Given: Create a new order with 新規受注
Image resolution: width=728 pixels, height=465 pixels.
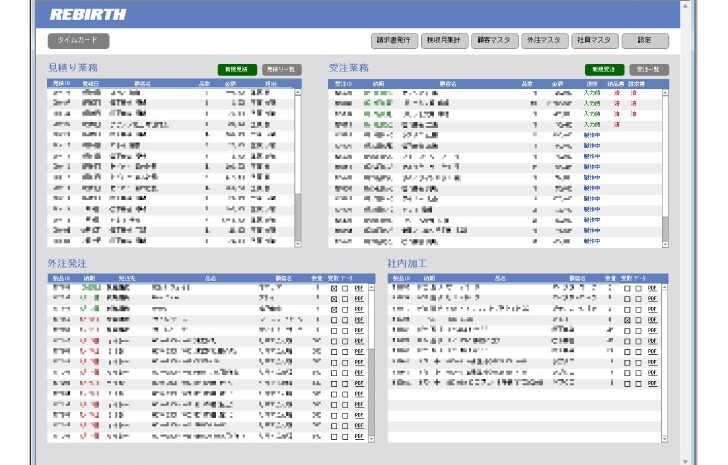Looking at the screenshot, I should (x=604, y=70).
